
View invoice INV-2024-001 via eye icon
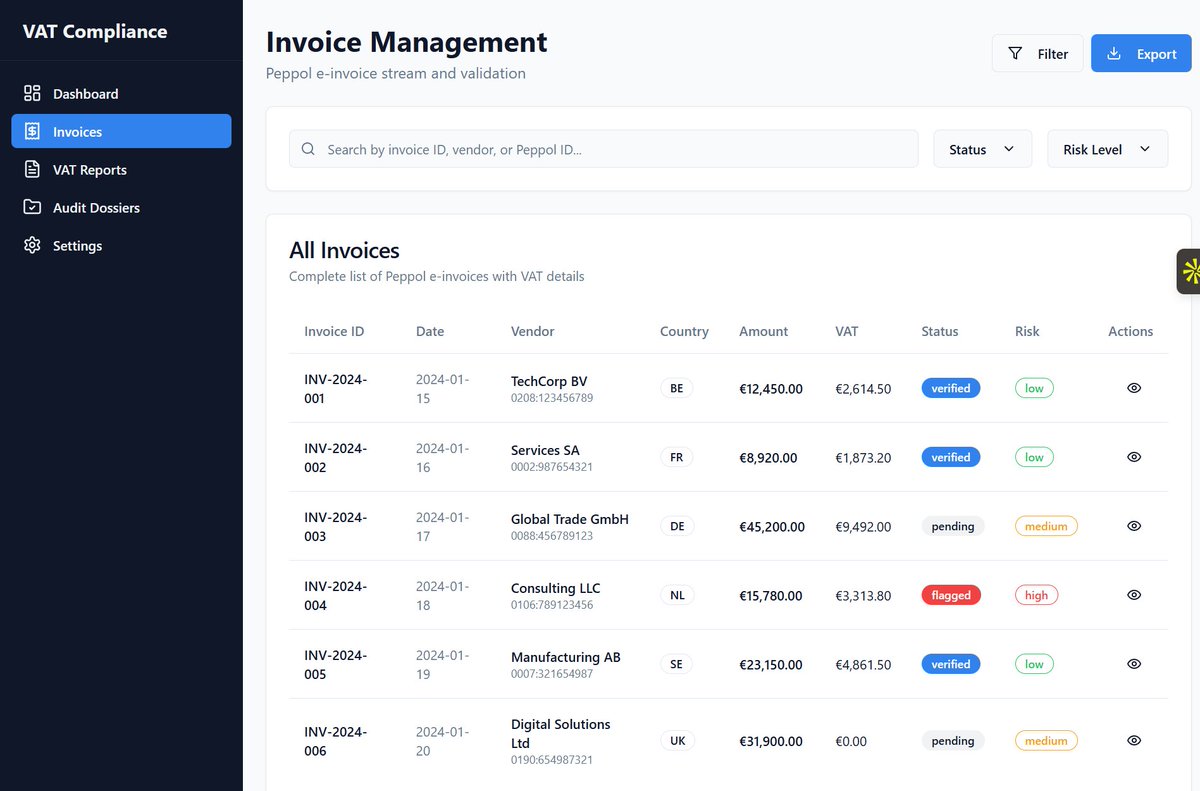1134,388
